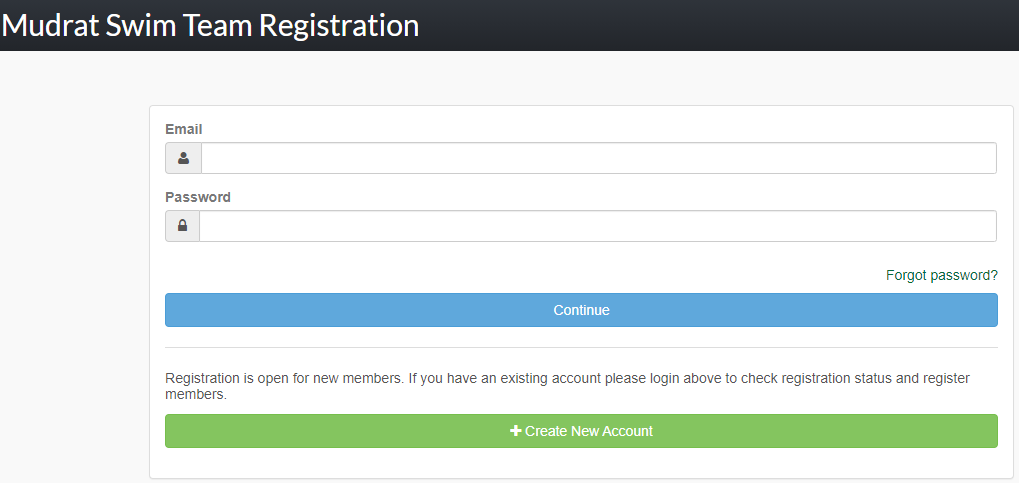The width and height of the screenshot is (1019, 483).
Task: Click the word members. ending the notice
Action: click(196, 395)
